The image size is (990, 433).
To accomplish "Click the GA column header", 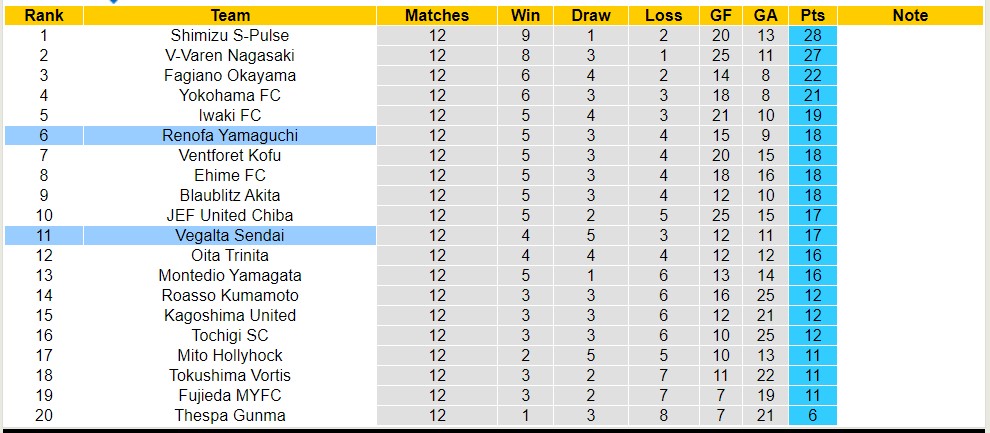I will click(766, 15).
